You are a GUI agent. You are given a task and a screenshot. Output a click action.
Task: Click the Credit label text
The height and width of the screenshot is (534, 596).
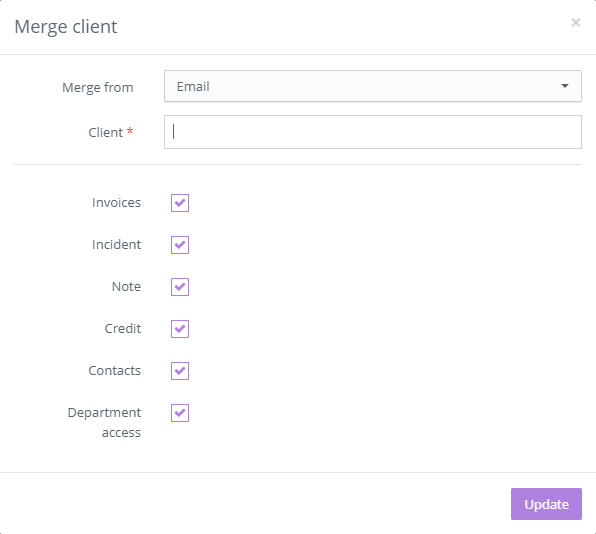click(x=122, y=328)
